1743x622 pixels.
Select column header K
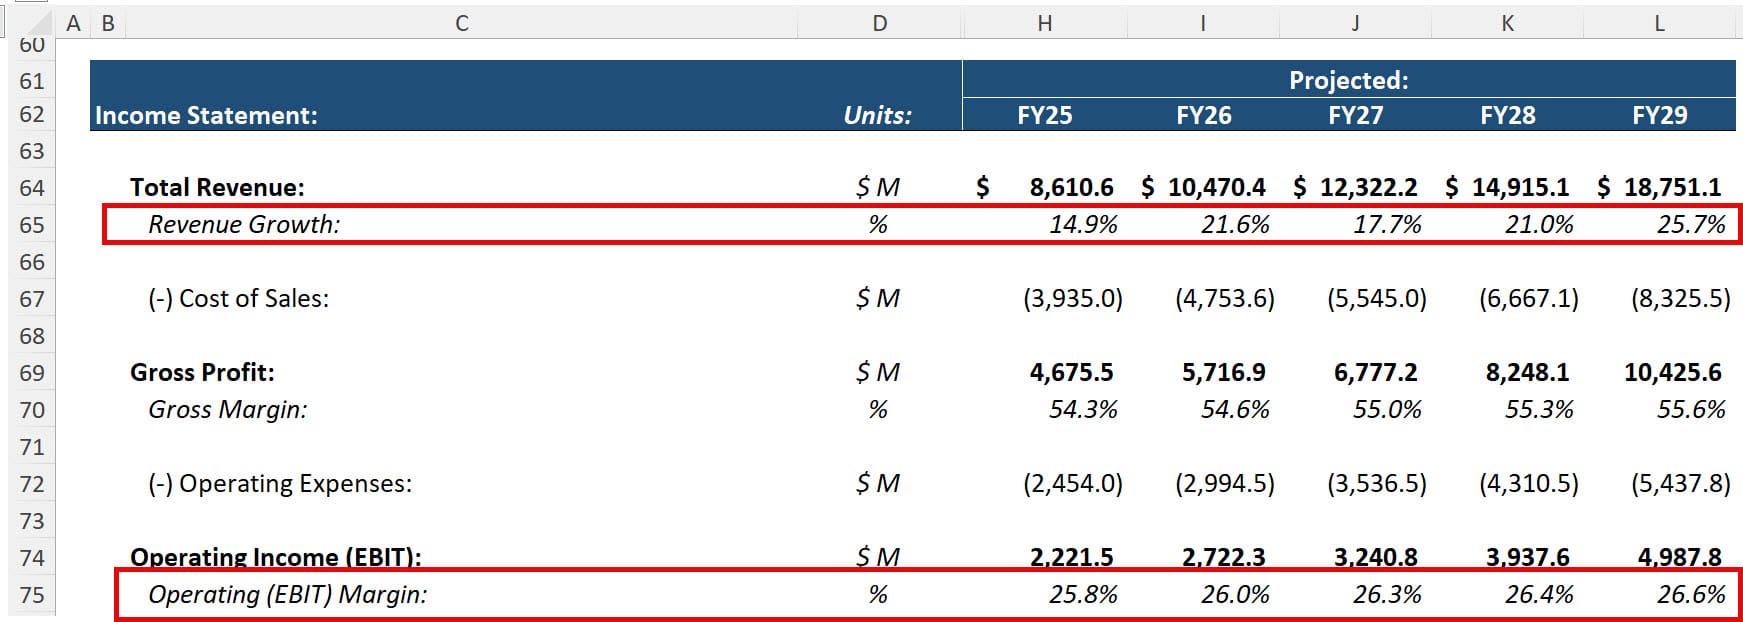pos(1506,23)
